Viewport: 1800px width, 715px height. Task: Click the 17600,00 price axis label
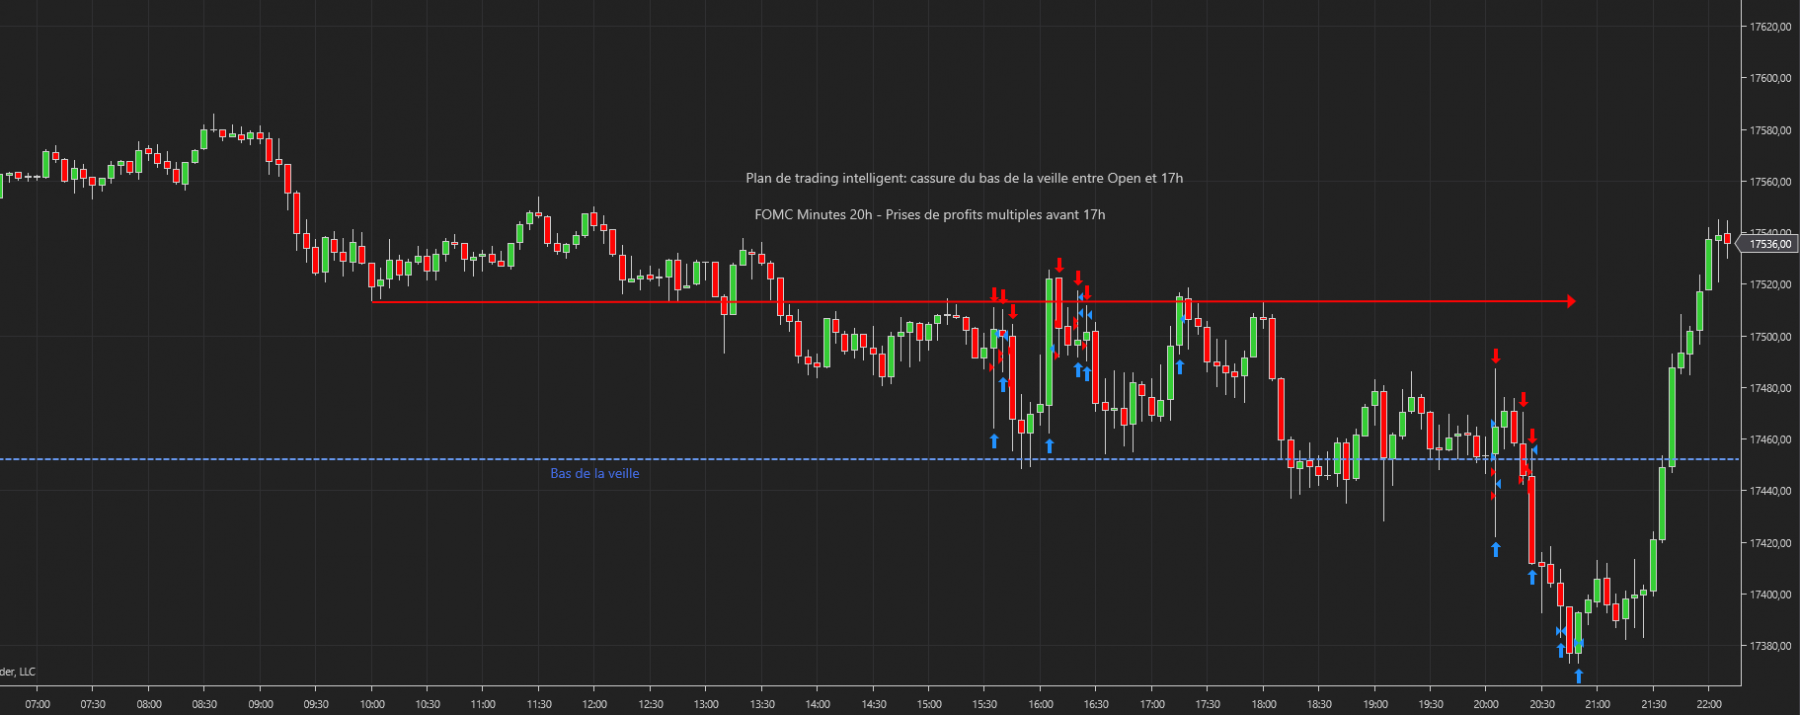[1770, 78]
